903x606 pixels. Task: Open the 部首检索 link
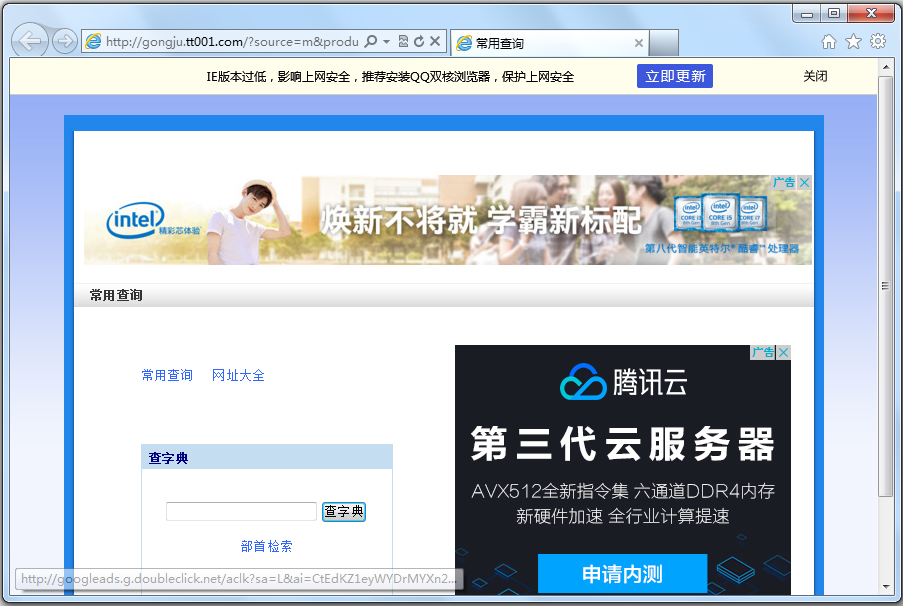(267, 546)
